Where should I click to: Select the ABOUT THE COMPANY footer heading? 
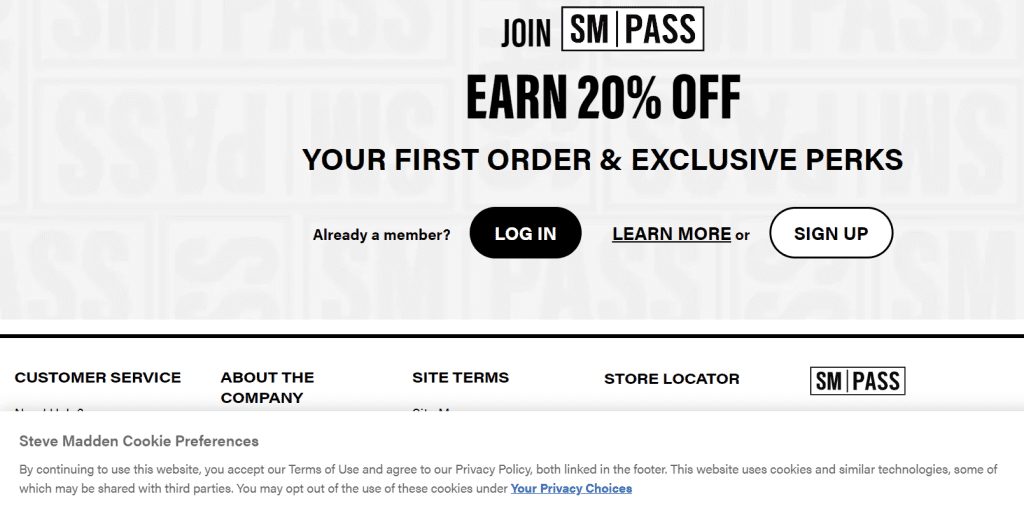coord(267,387)
